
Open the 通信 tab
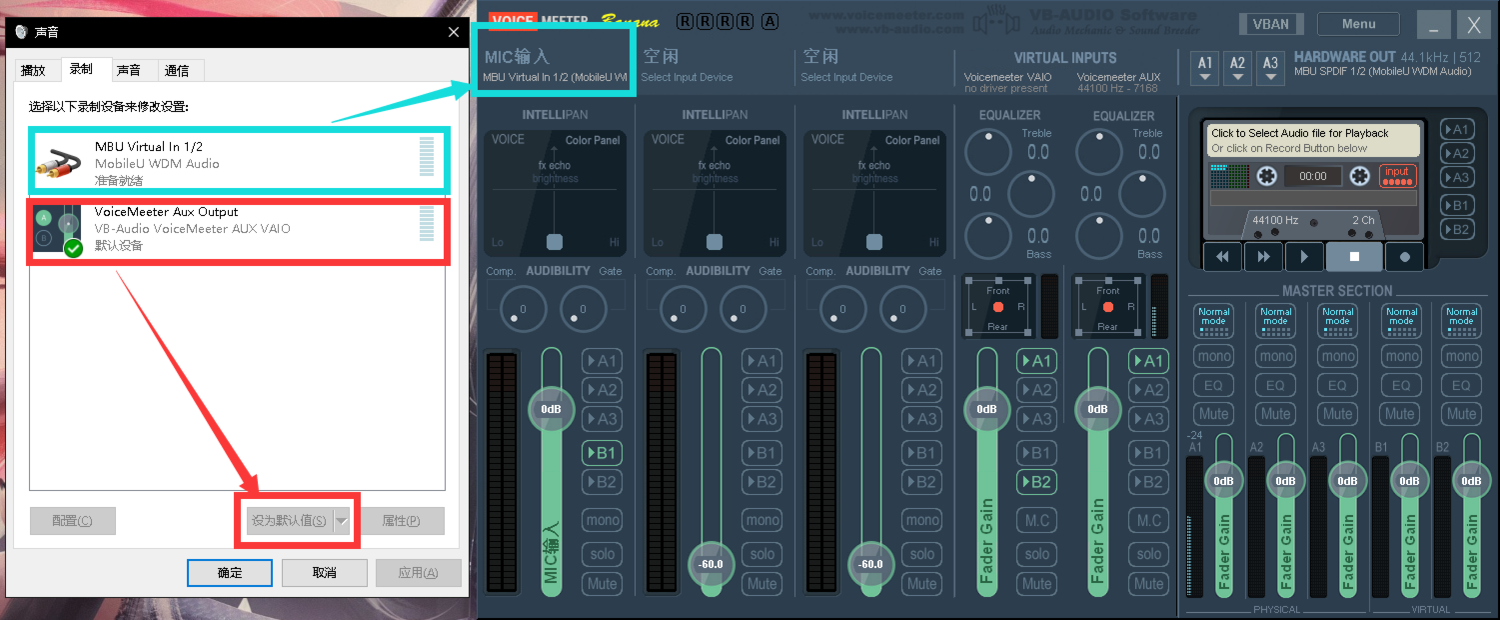[x=177, y=70]
